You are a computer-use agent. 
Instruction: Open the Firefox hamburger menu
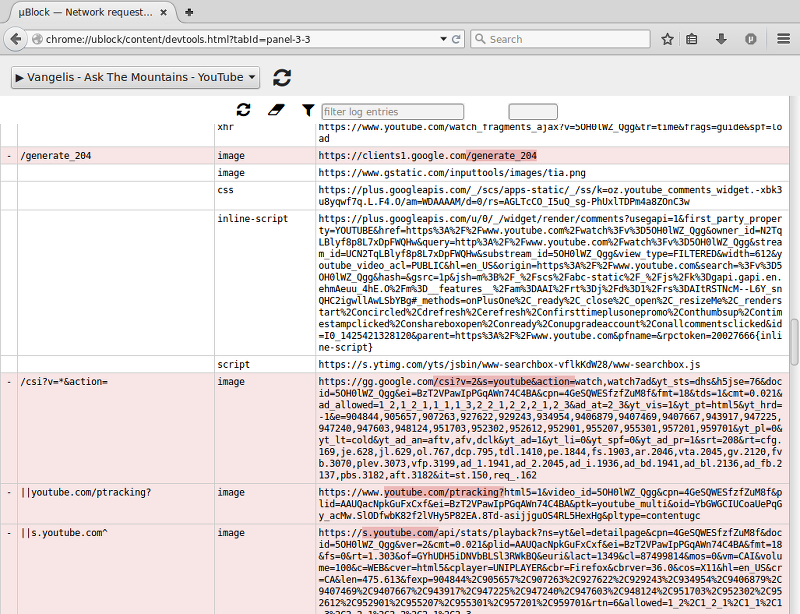(783, 39)
